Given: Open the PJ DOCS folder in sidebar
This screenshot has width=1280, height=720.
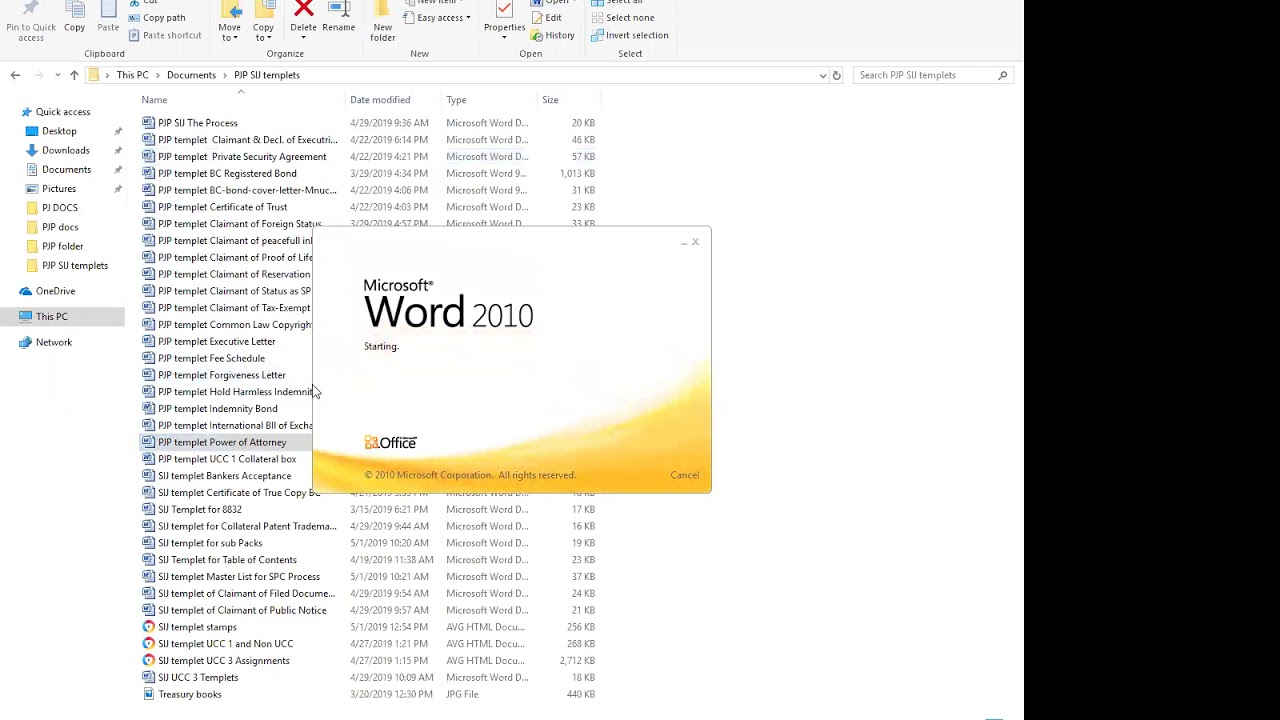Looking at the screenshot, I should point(60,208).
